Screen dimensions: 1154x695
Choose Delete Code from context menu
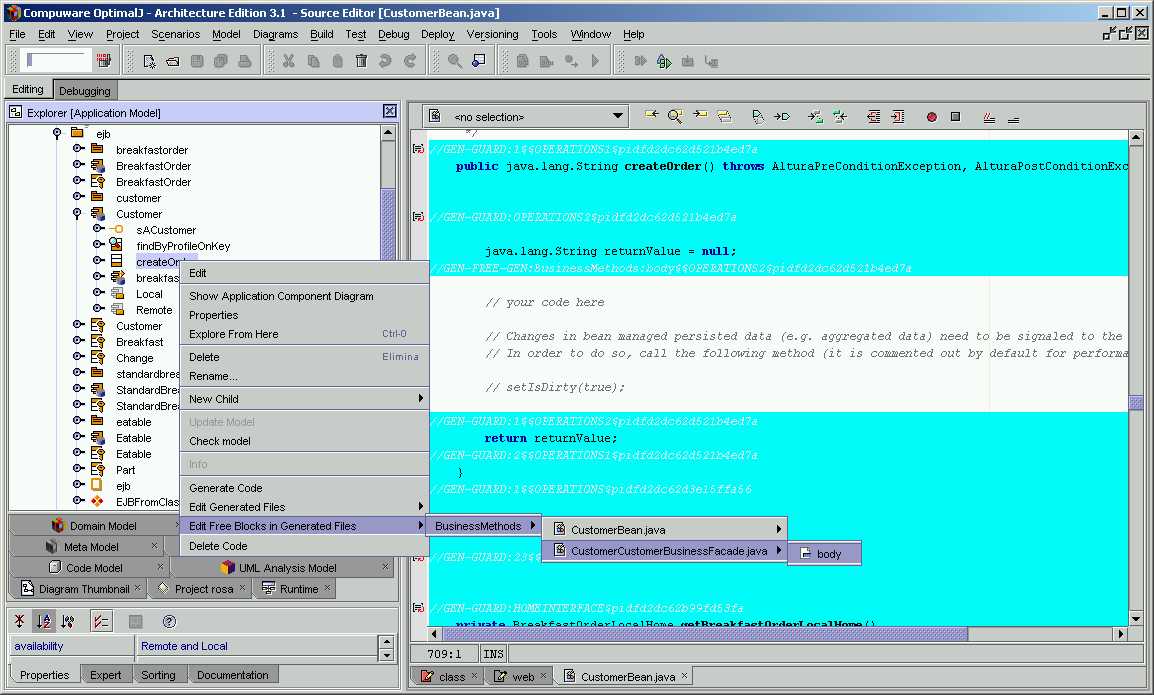(304, 546)
